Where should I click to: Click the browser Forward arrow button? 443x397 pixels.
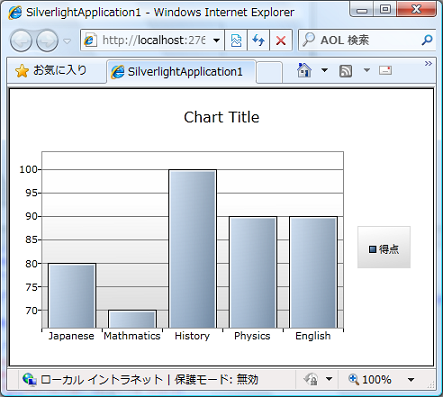click(47, 41)
